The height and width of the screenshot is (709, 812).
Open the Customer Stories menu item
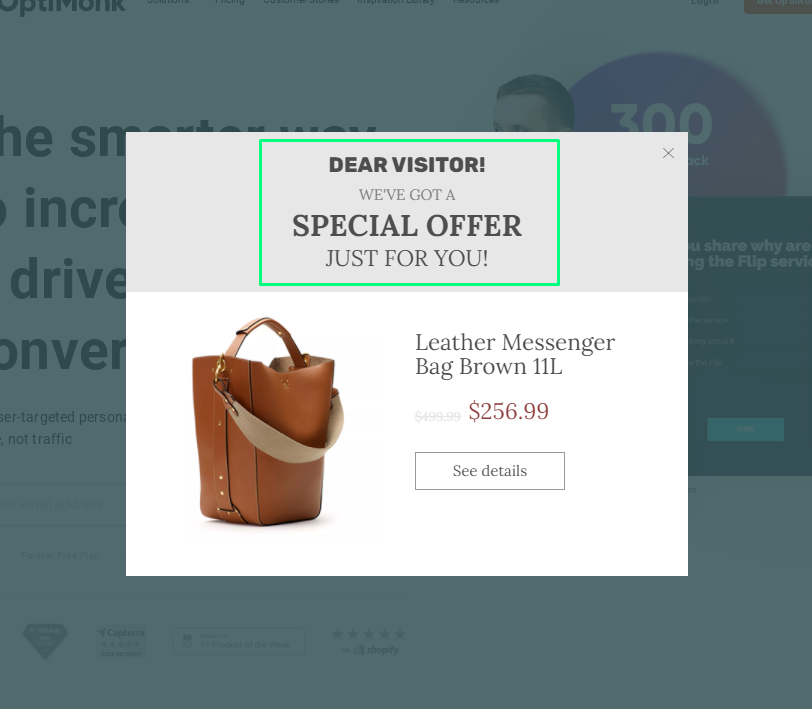300,2
